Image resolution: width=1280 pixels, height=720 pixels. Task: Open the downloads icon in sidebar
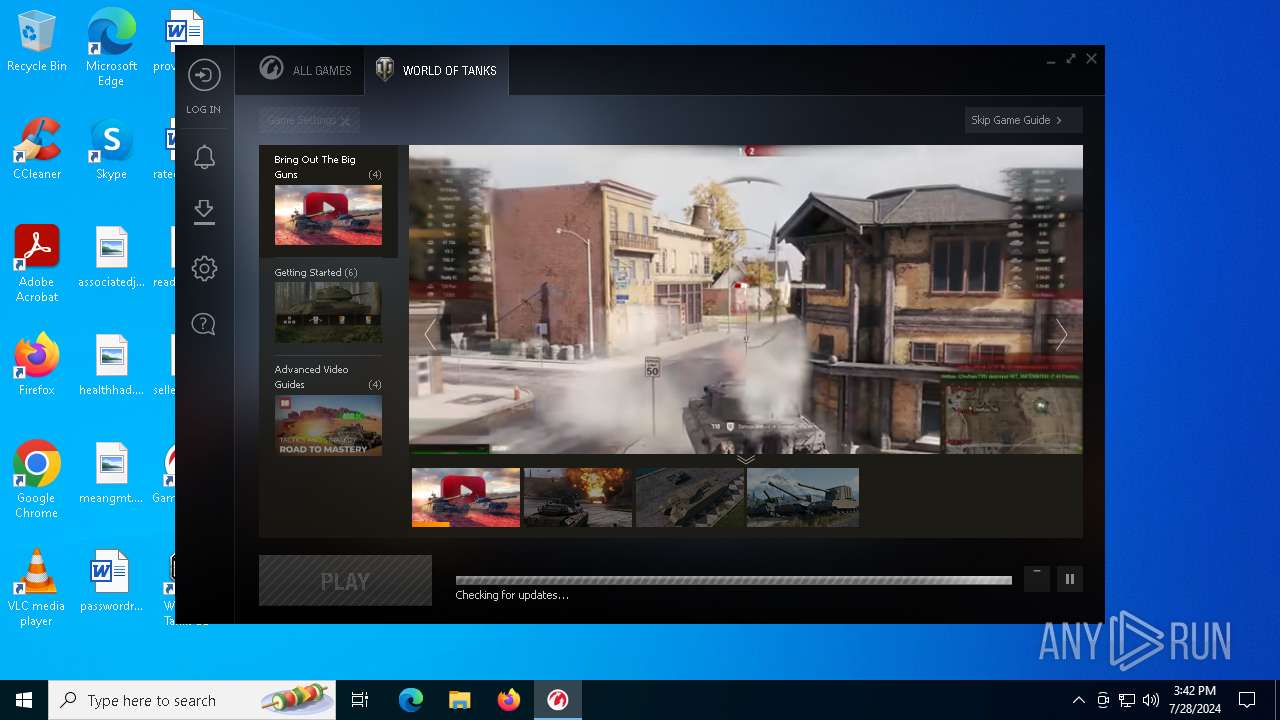[x=204, y=212]
